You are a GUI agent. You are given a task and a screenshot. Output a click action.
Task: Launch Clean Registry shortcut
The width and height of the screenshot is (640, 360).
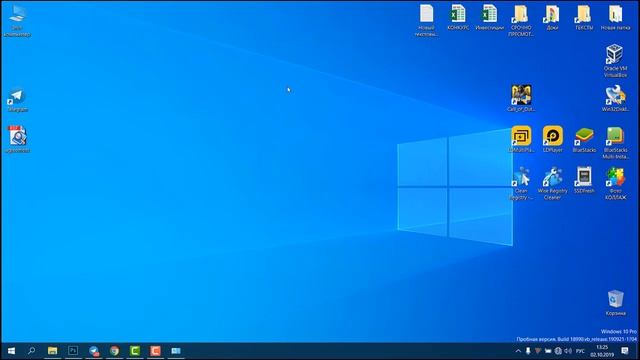[521, 183]
